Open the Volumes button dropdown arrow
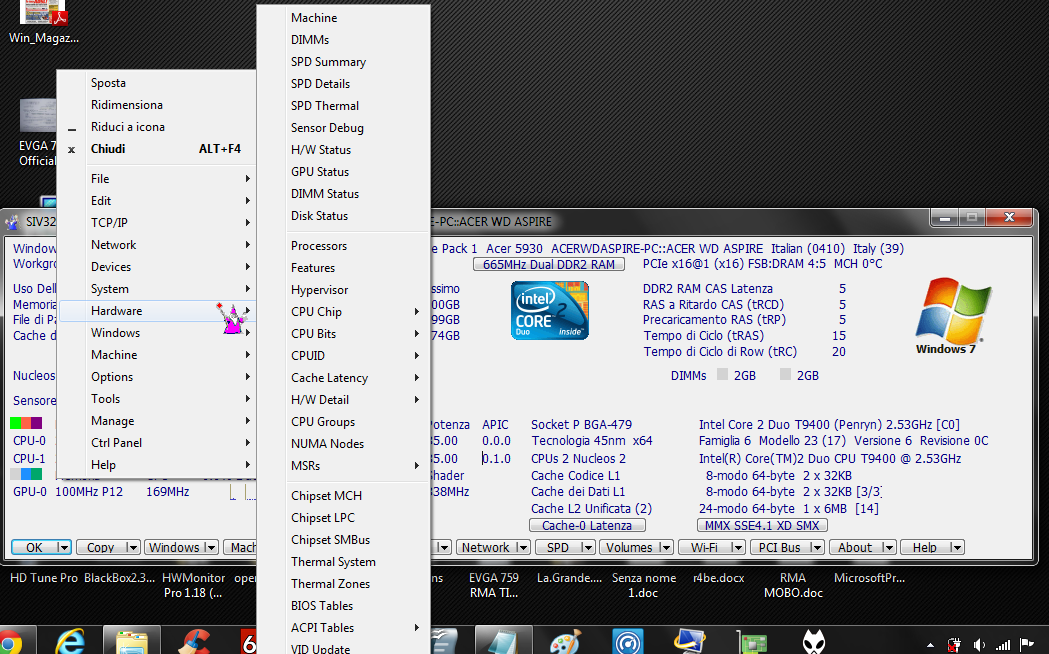Viewport: 1049px width, 654px height. (664, 548)
